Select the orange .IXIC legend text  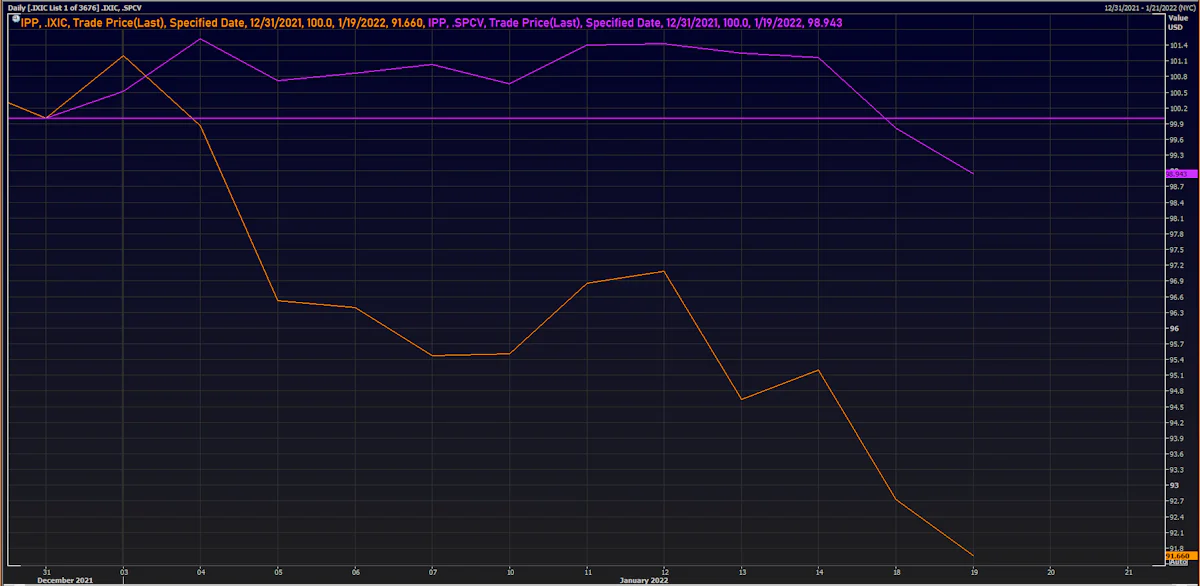pos(223,21)
